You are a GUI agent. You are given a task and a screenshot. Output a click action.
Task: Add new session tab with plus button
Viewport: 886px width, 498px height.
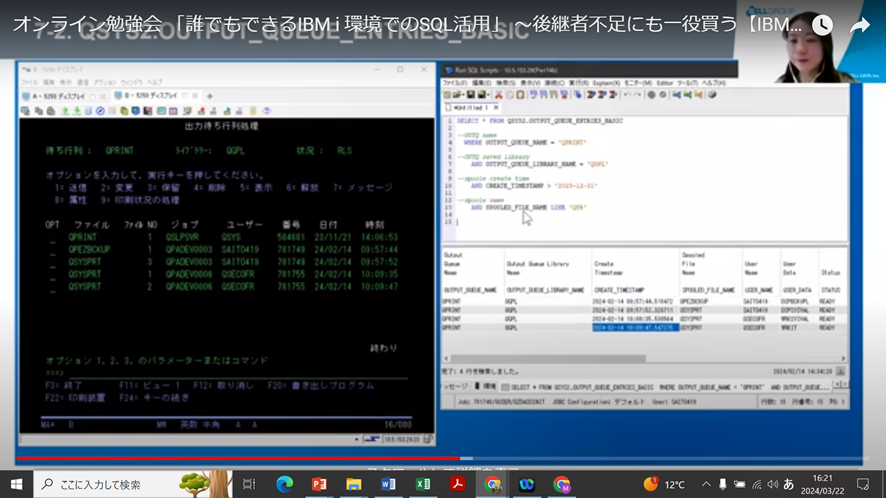[x=210, y=96]
